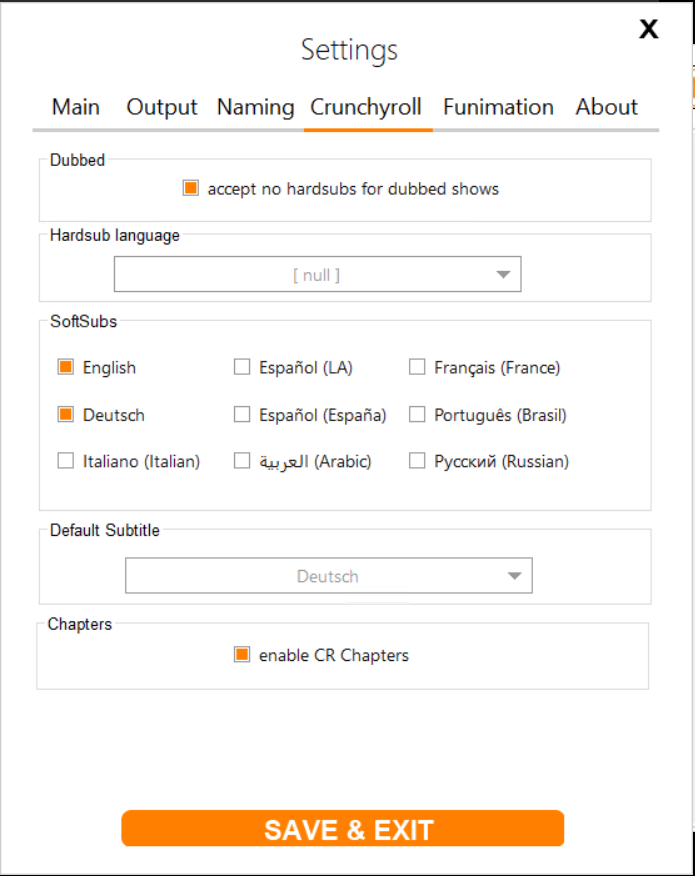Enable the Arabic (العربية) softsub
The height and width of the screenshot is (876, 695).
[241, 461]
